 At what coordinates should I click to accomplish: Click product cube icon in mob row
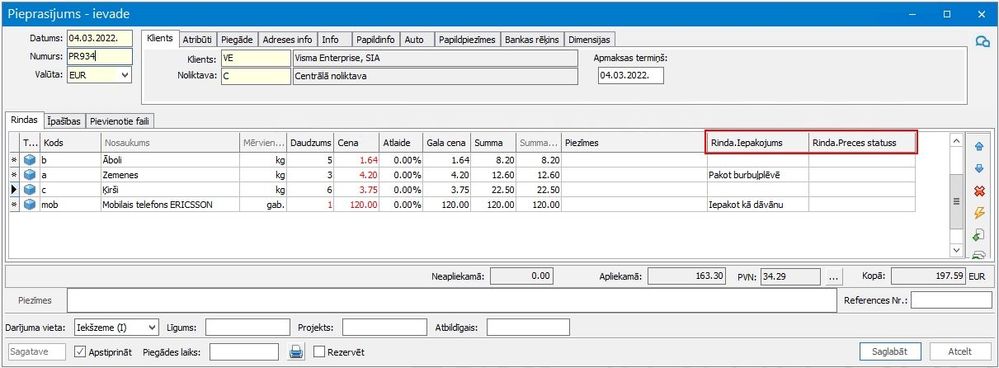pos(29,204)
